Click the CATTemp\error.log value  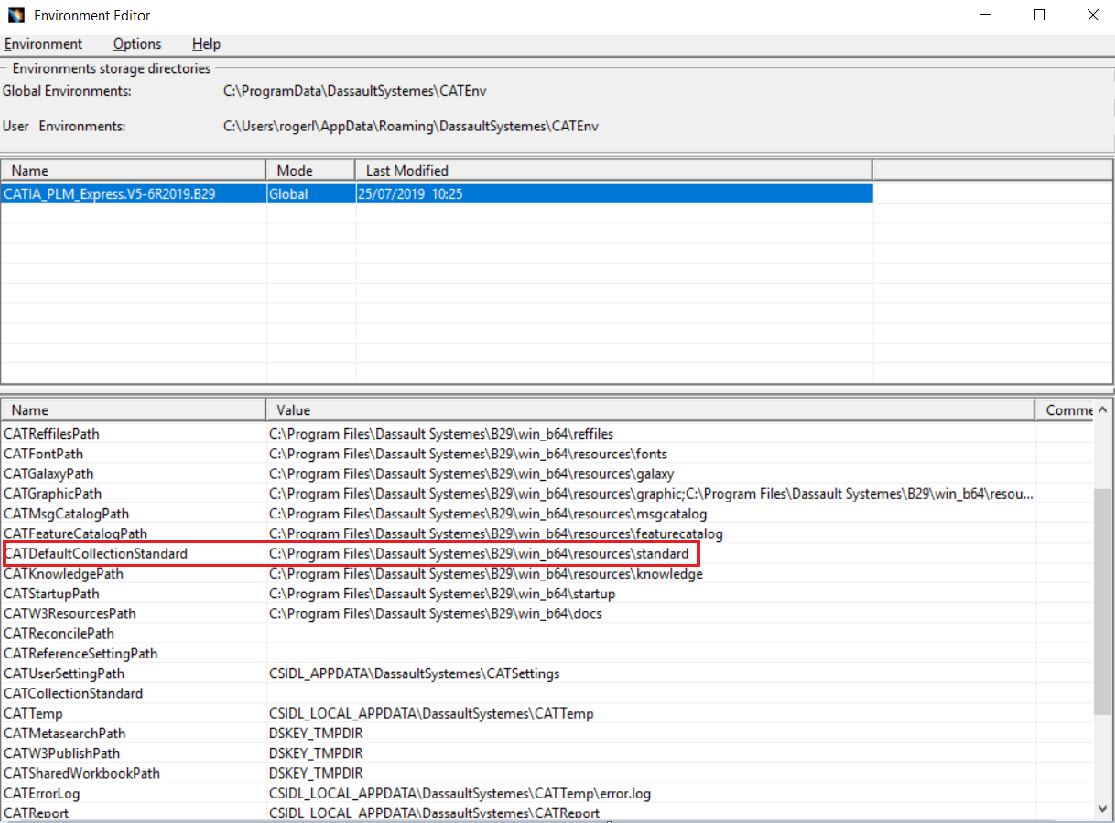459,792
